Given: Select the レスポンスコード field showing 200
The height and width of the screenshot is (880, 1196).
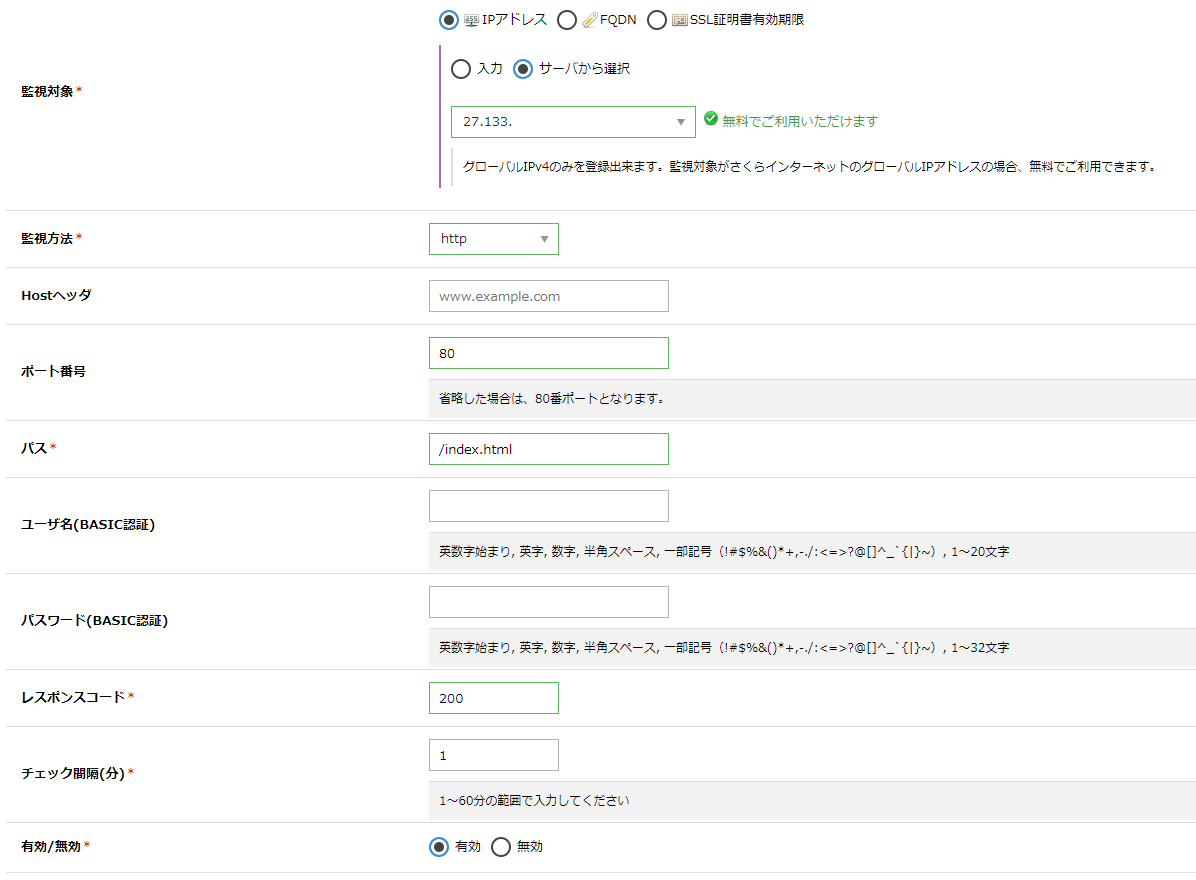Looking at the screenshot, I should pyautogui.click(x=493, y=697).
